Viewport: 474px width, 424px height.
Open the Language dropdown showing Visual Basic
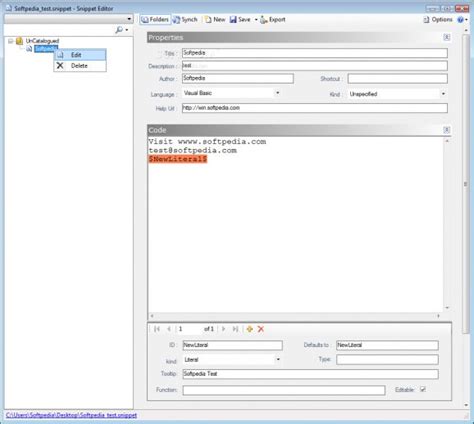[x=232, y=93]
